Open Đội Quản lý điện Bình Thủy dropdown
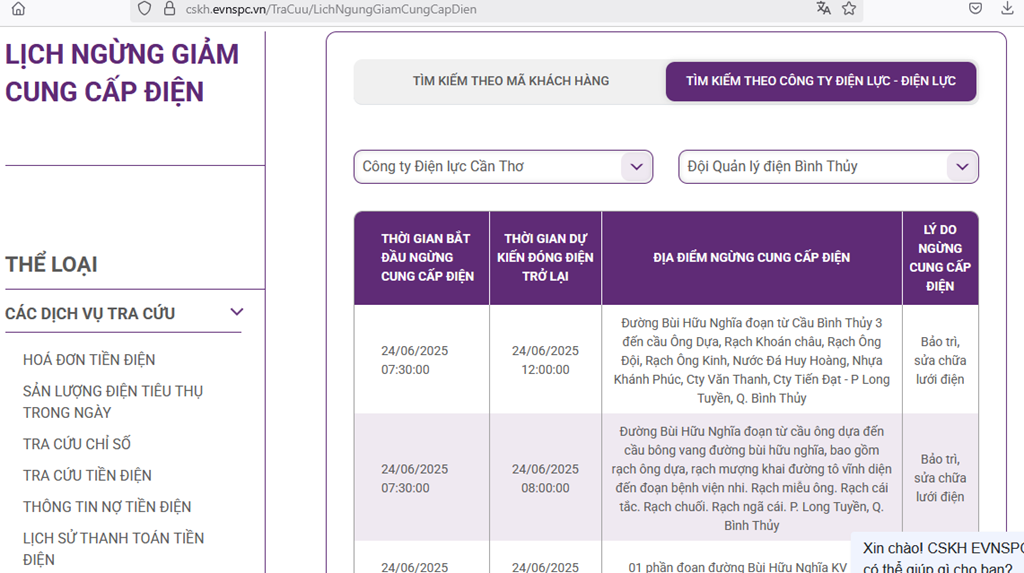 (828, 167)
